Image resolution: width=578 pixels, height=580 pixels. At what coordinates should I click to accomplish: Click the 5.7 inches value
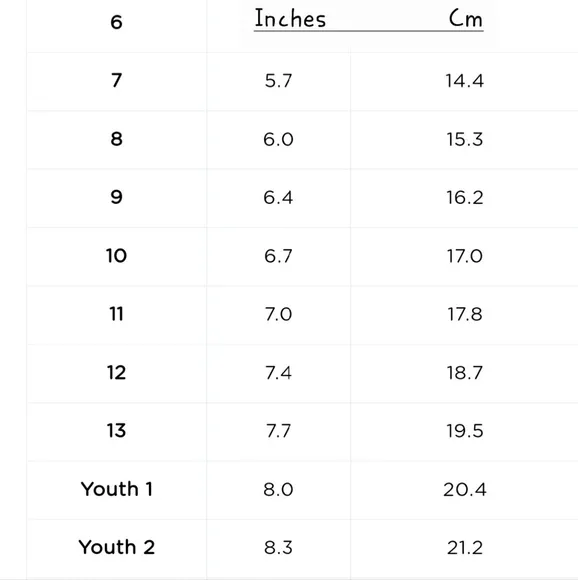coord(278,81)
